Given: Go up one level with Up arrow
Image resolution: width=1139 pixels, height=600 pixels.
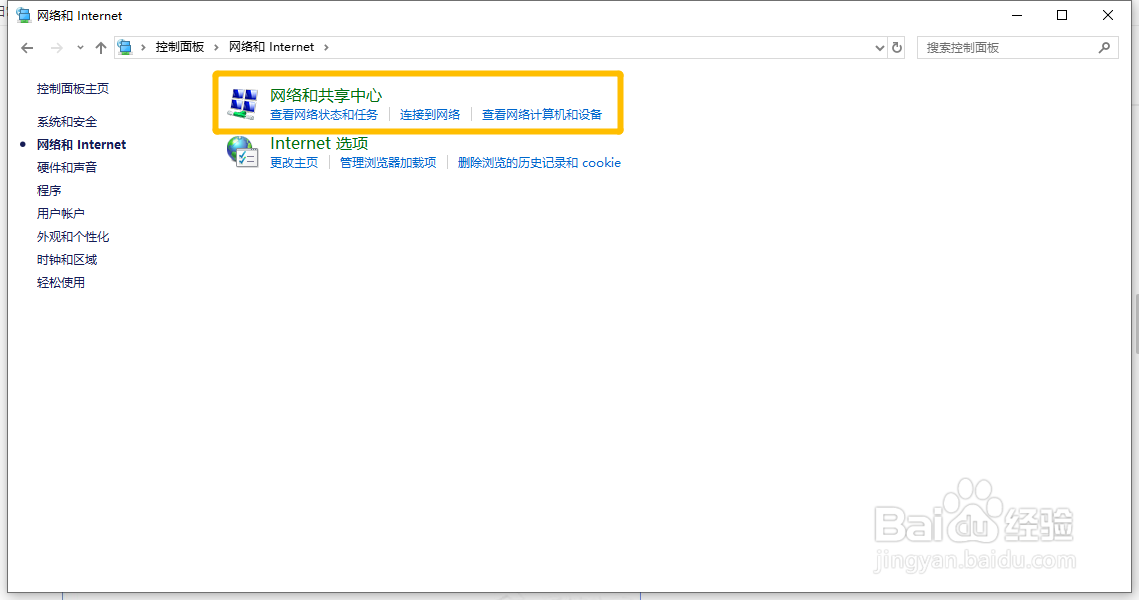Looking at the screenshot, I should click(x=100, y=48).
